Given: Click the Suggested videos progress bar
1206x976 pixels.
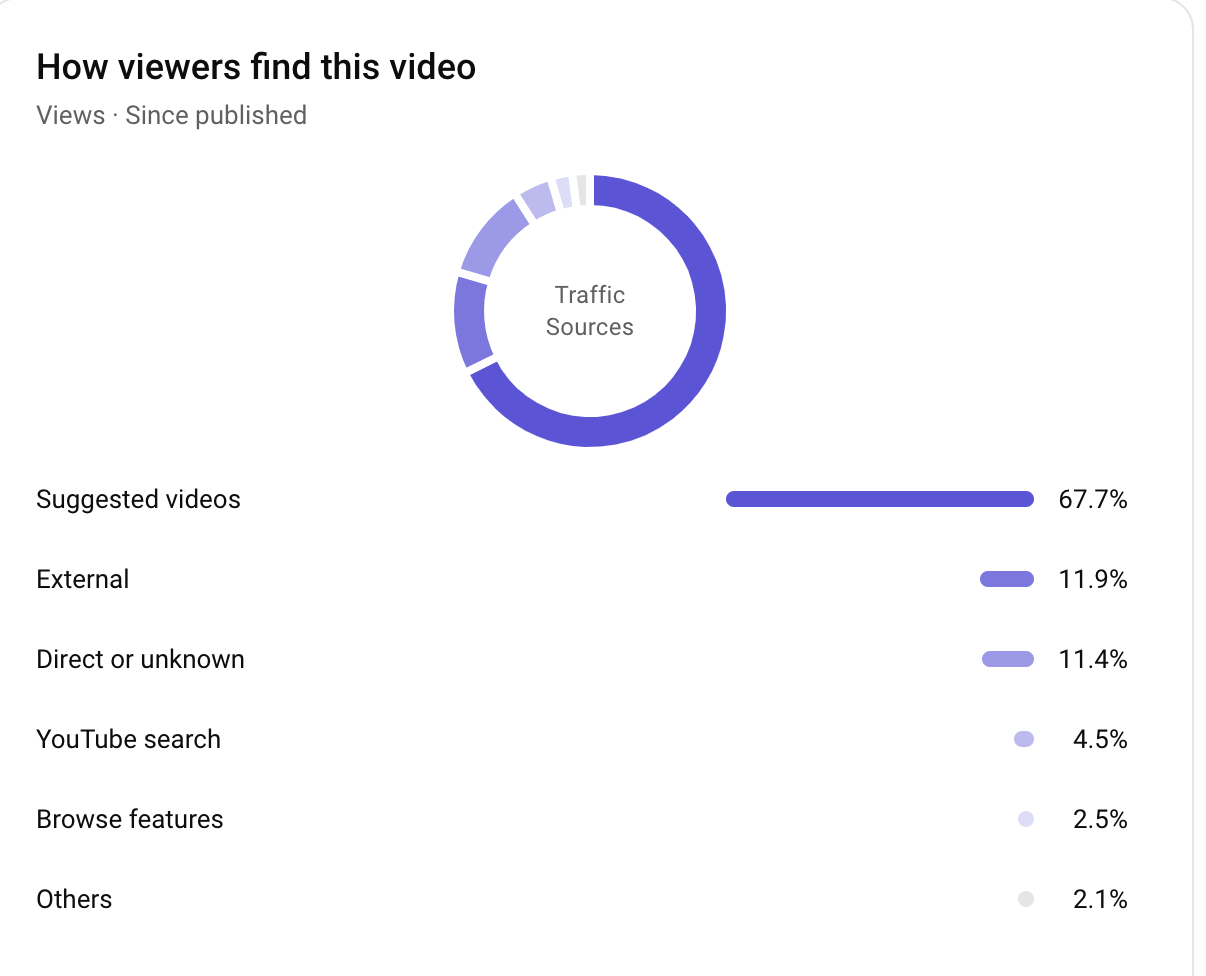Looking at the screenshot, I should 879,499.
